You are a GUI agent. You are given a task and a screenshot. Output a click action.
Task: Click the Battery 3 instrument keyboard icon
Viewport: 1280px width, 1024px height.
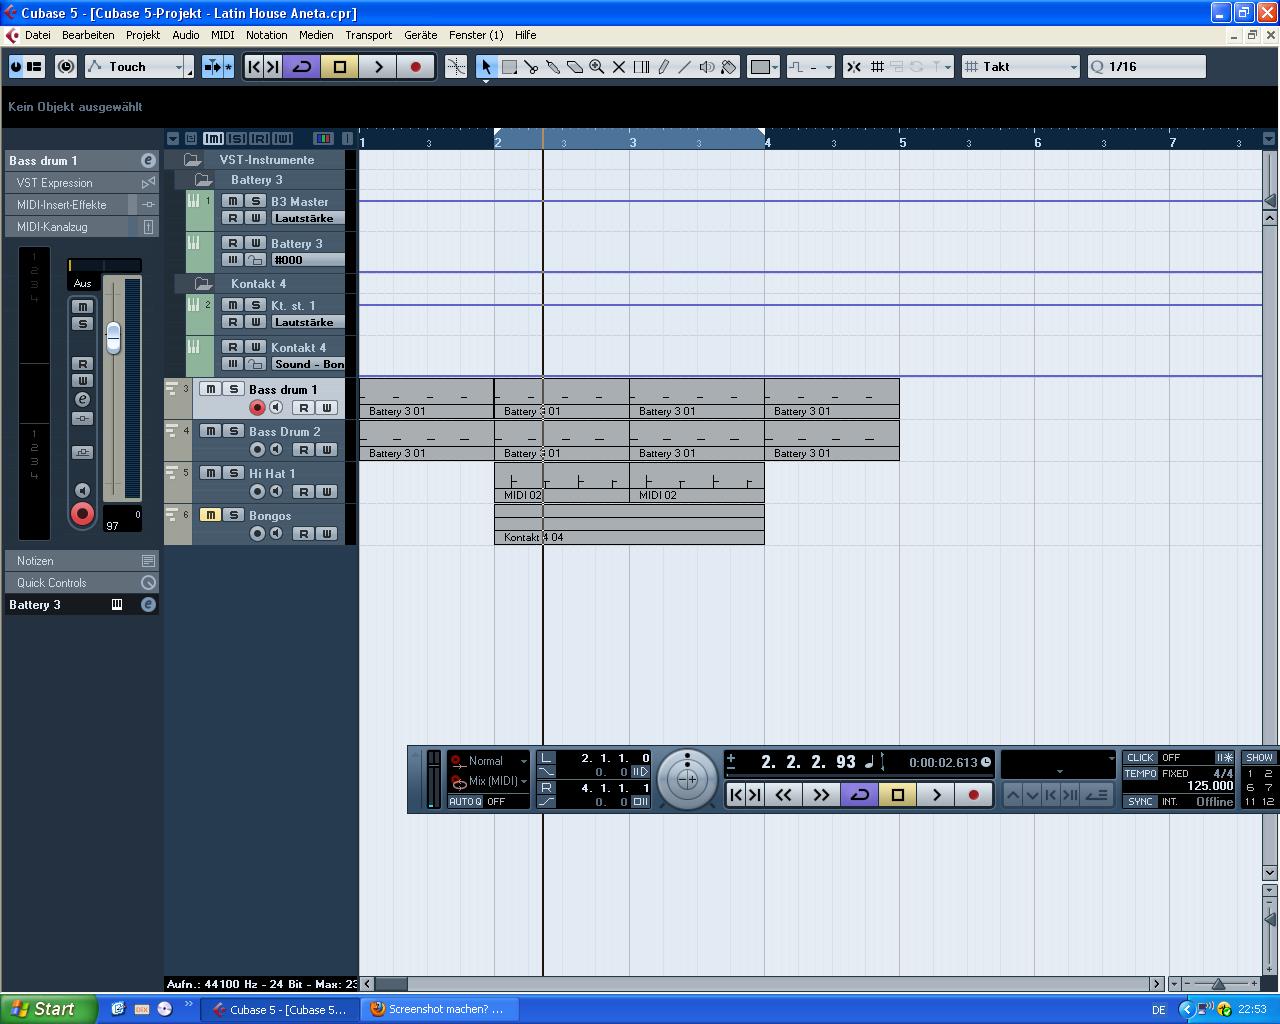[x=117, y=605]
